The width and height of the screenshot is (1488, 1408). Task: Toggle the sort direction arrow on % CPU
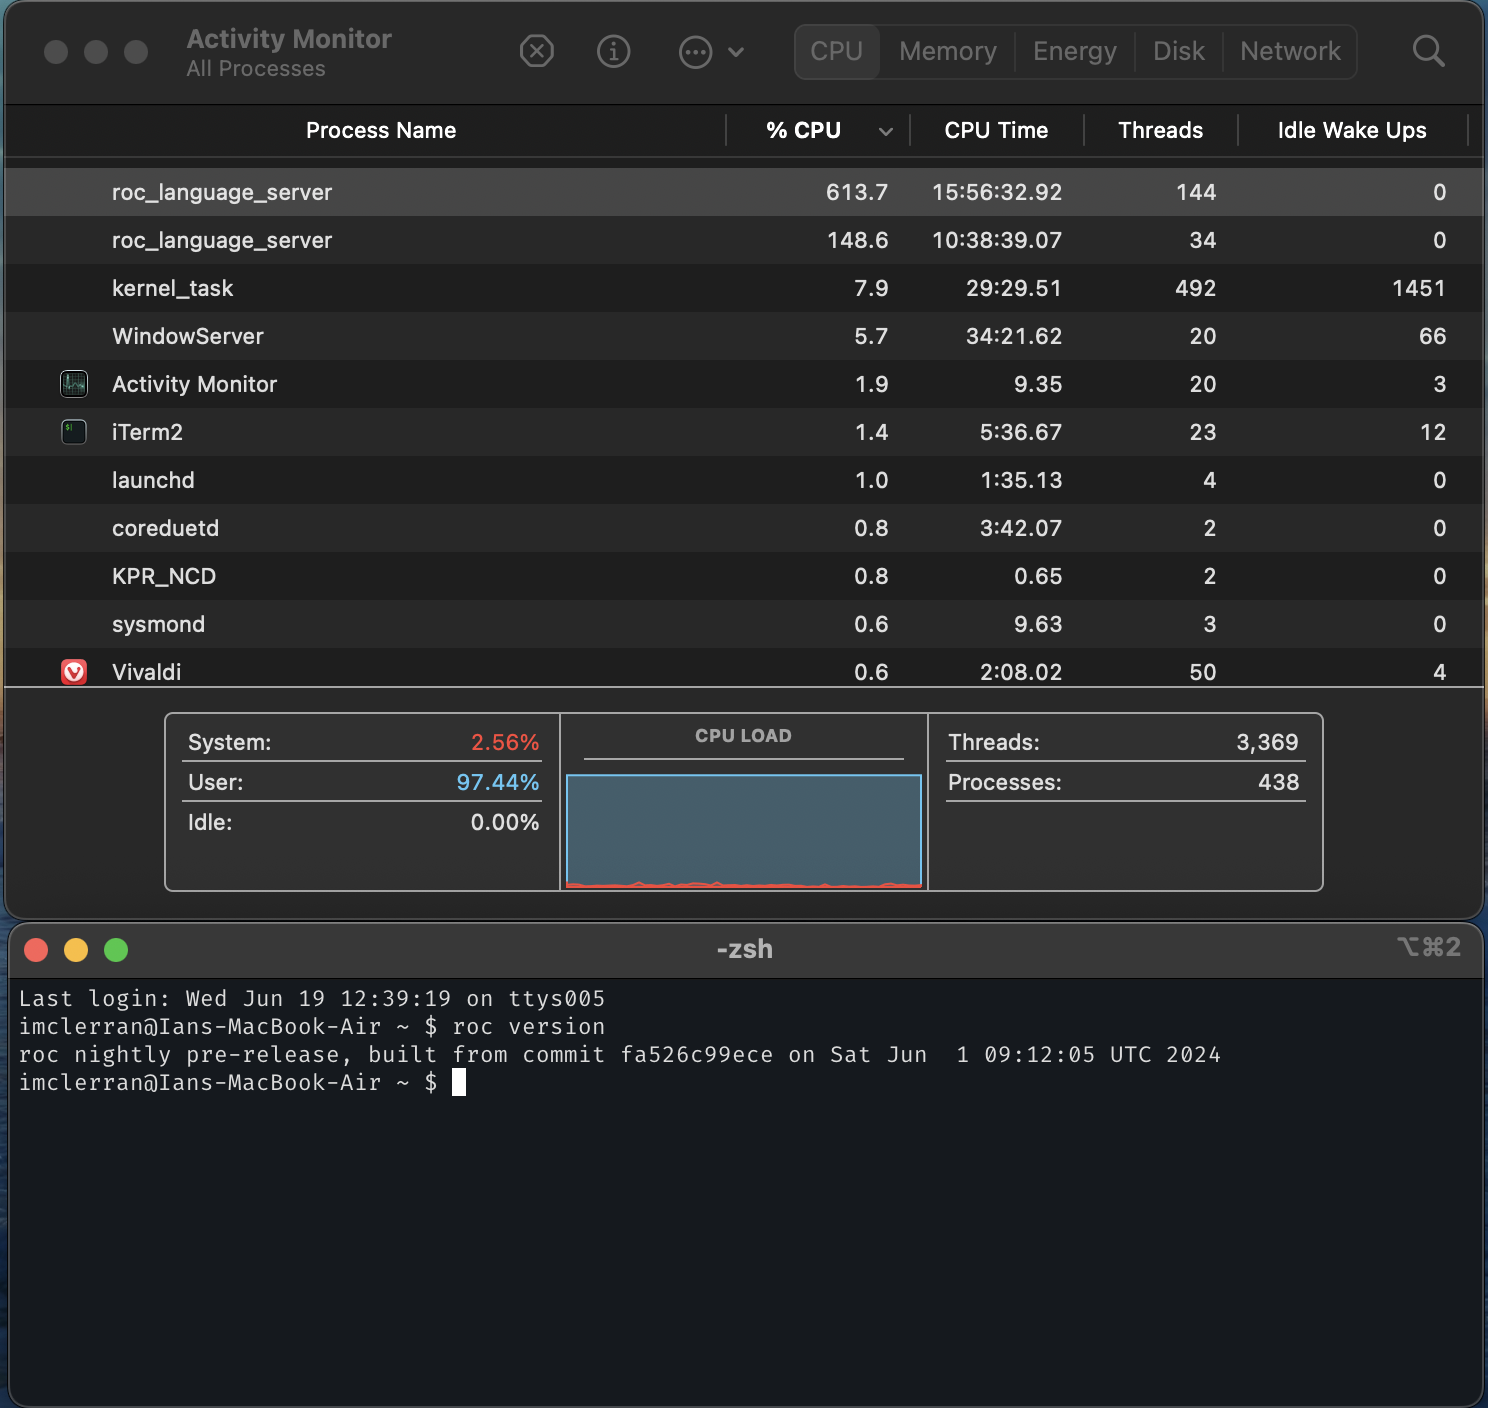coord(886,131)
